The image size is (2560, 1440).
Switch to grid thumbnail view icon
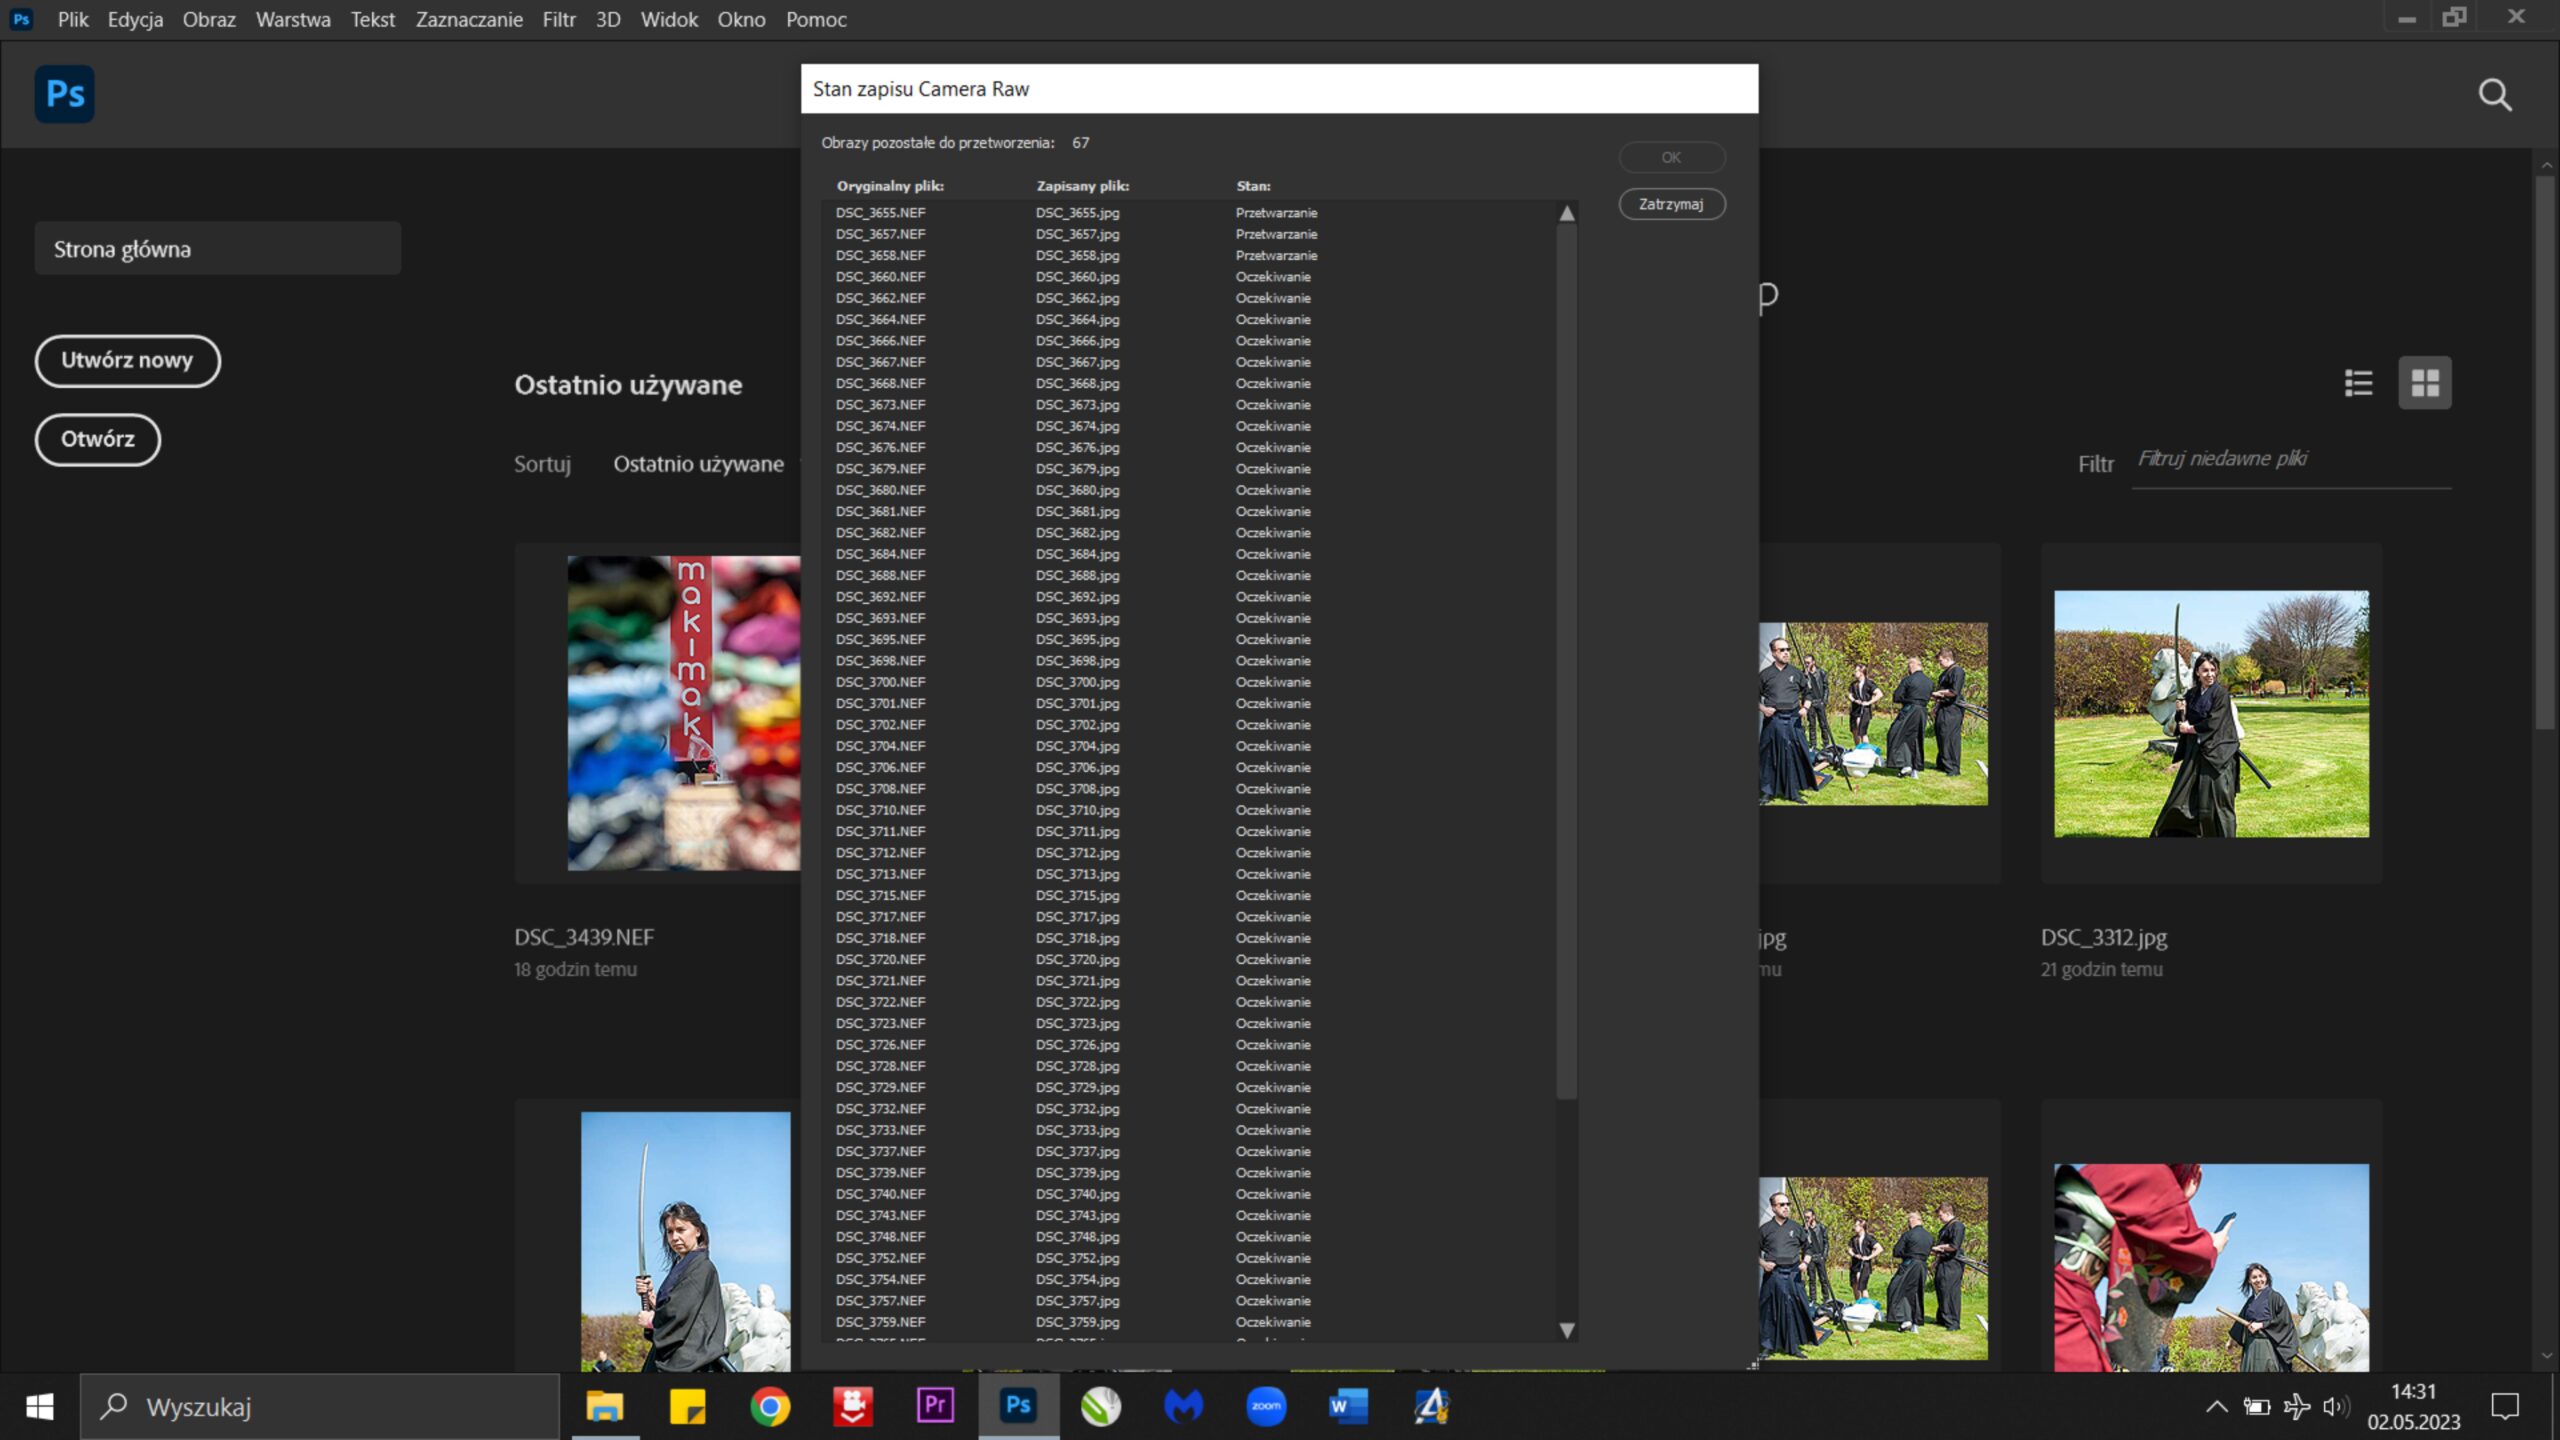pyautogui.click(x=2425, y=383)
